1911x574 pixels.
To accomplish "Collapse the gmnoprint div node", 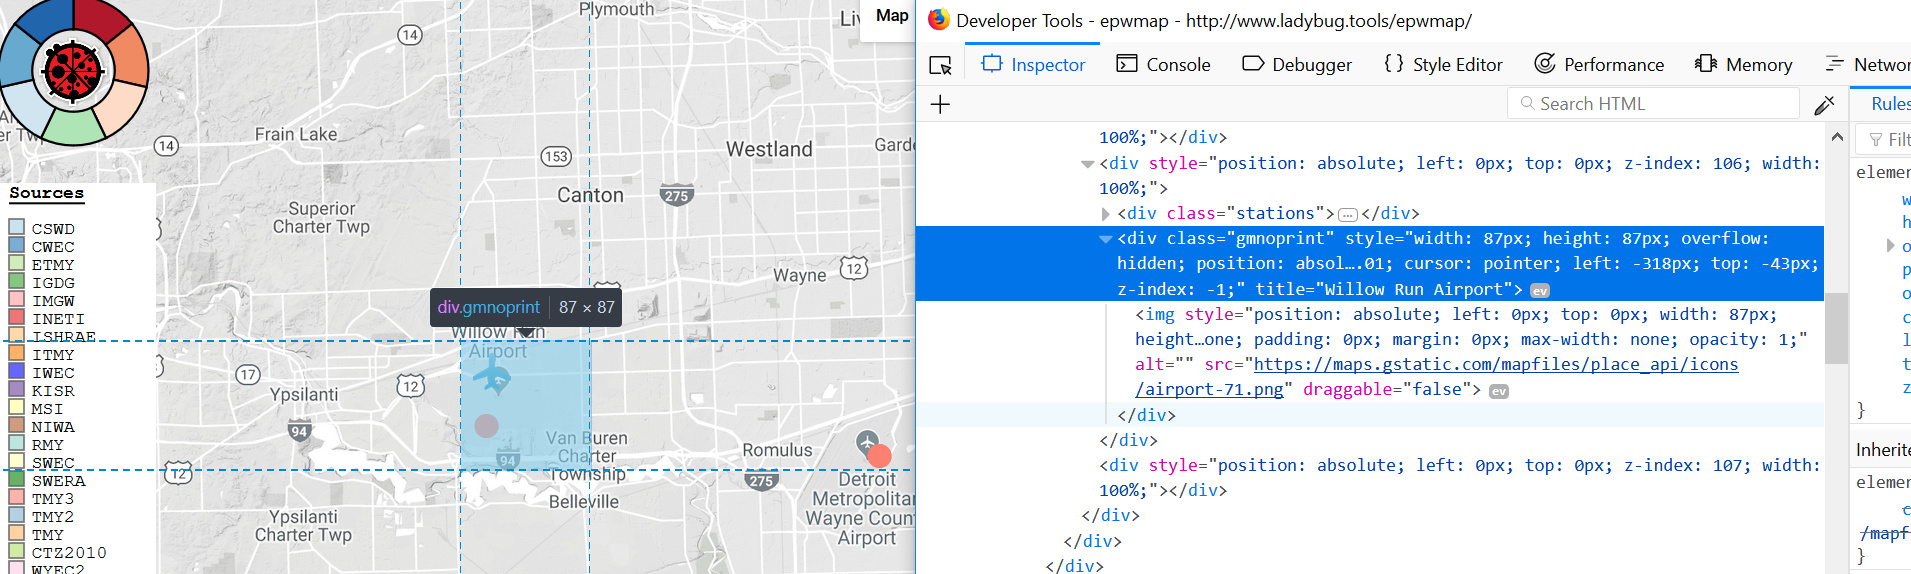I will coord(1105,239).
